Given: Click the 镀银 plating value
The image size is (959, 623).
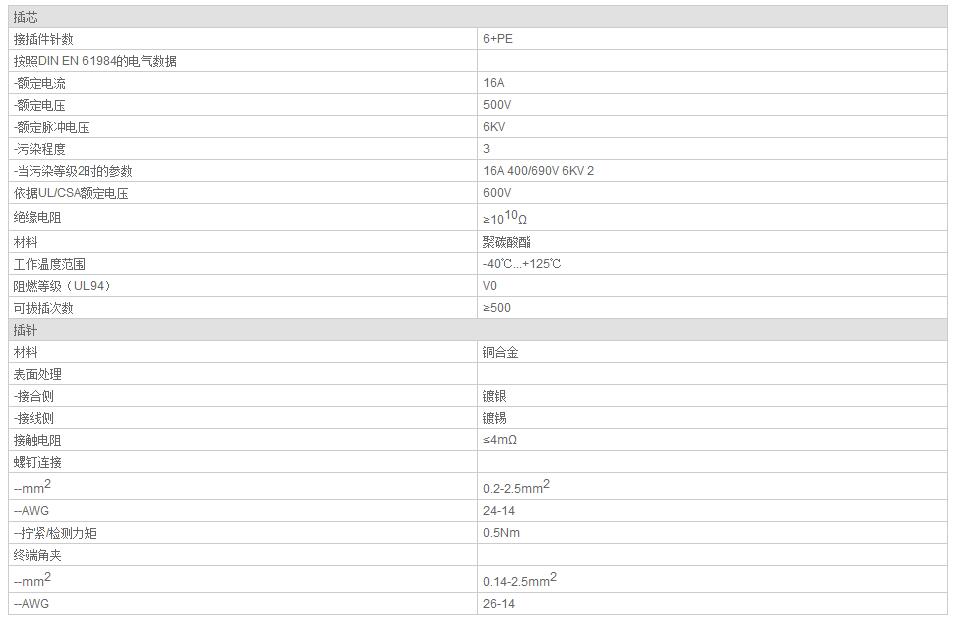Looking at the screenshot, I should coord(494,396).
